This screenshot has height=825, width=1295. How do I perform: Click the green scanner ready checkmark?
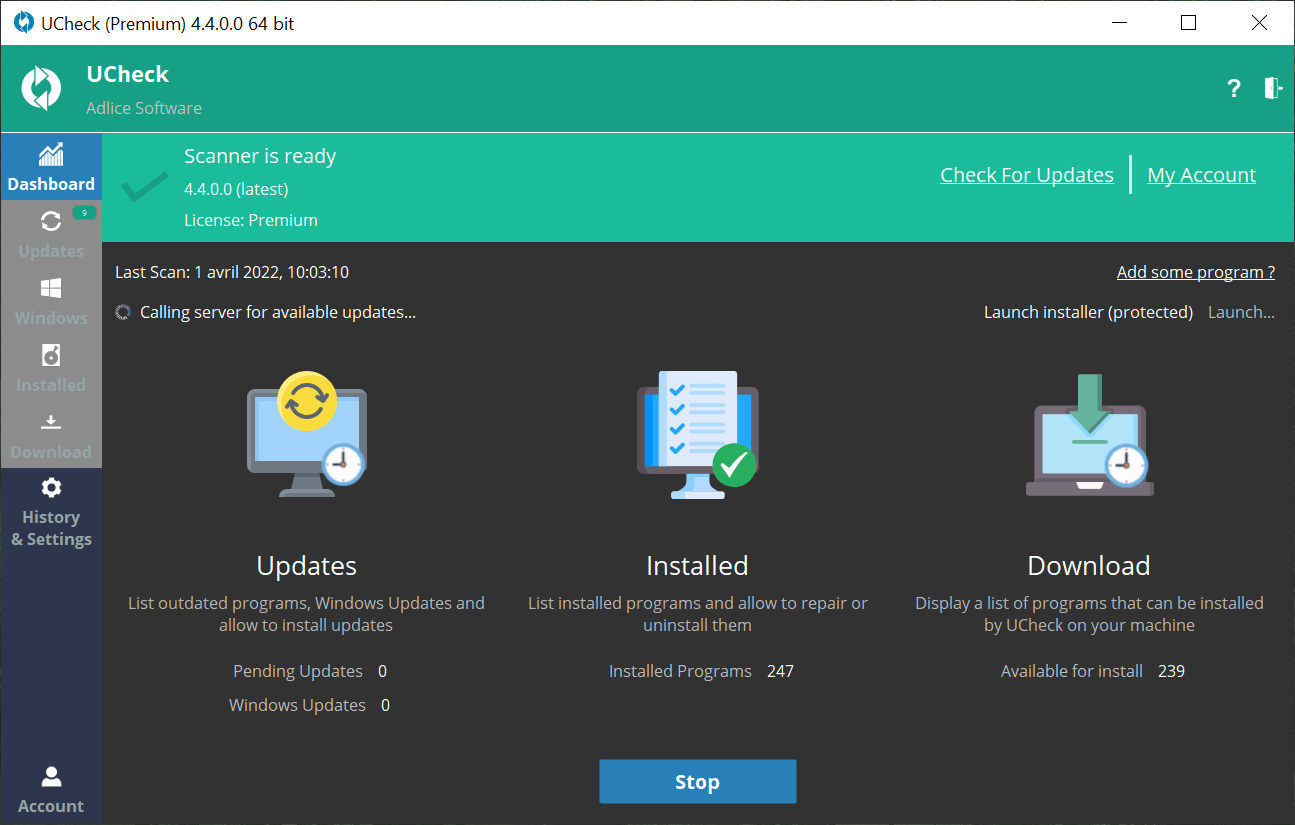pyautogui.click(x=145, y=187)
